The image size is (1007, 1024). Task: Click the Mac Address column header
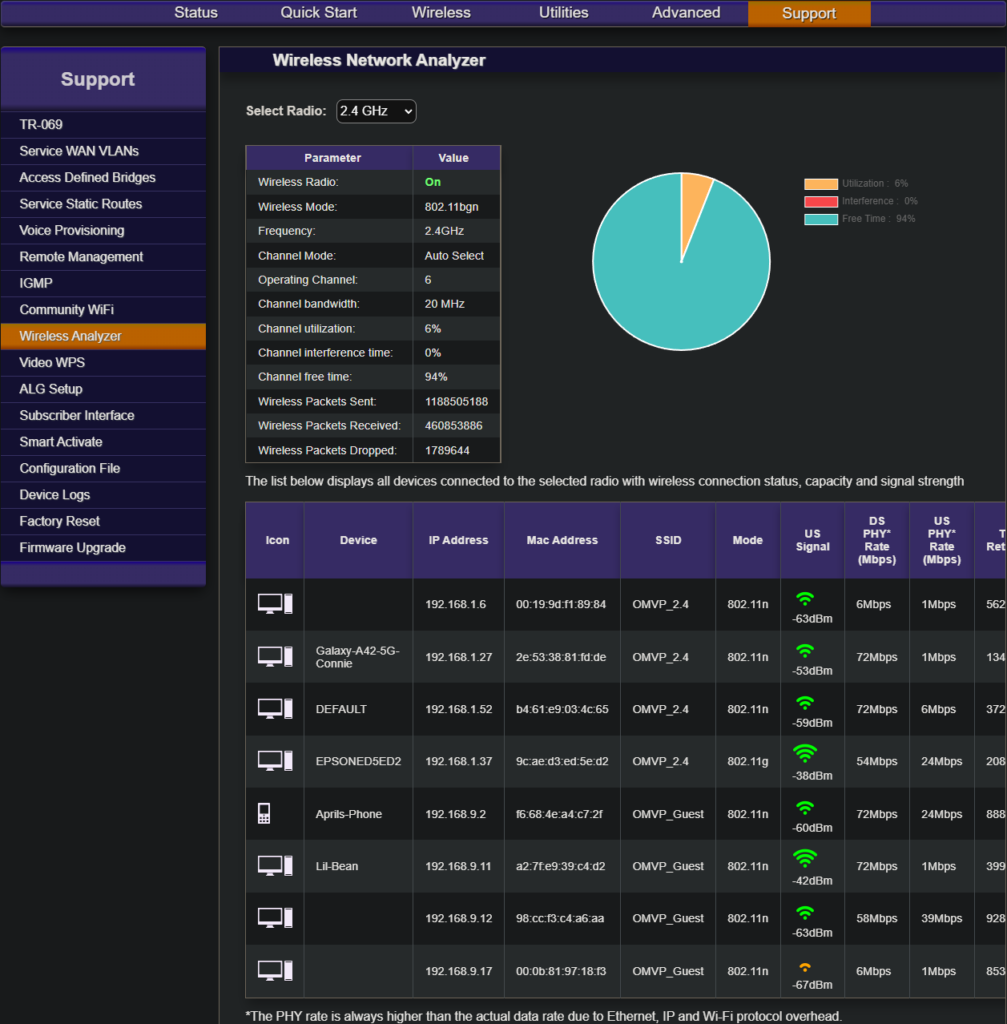pyautogui.click(x=562, y=540)
